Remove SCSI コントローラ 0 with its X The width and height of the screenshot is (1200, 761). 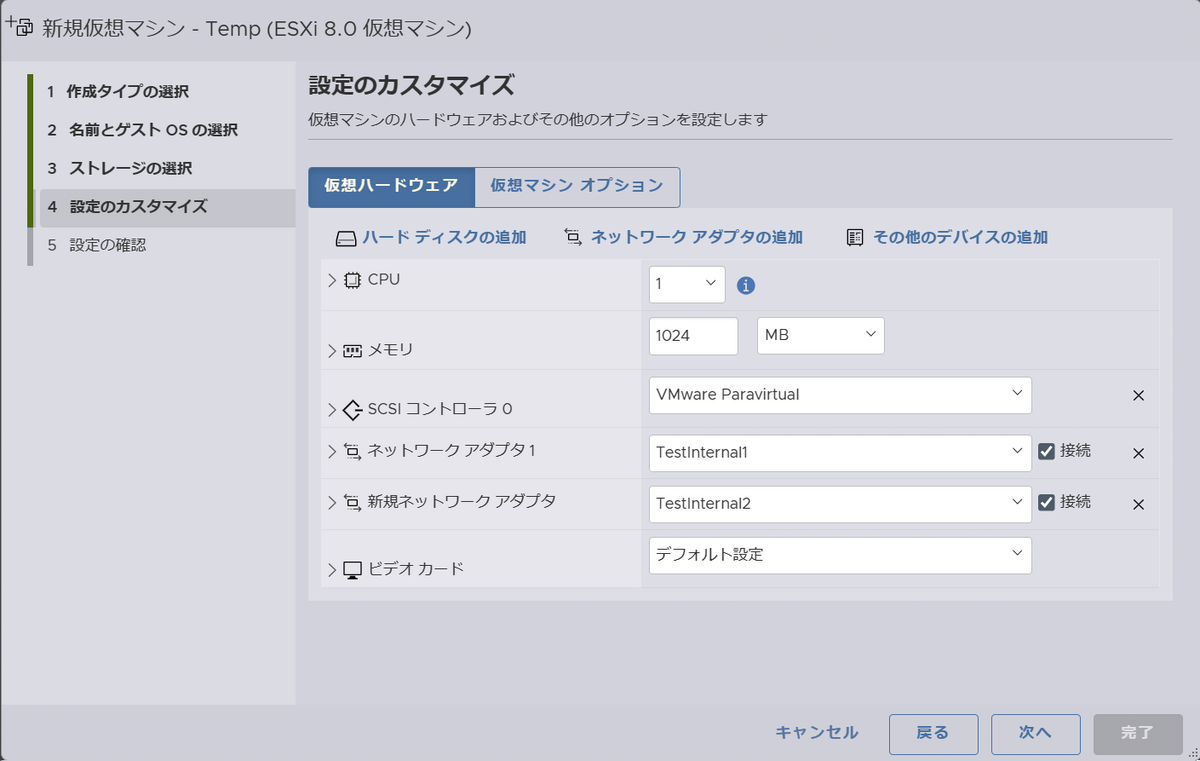click(x=1138, y=395)
